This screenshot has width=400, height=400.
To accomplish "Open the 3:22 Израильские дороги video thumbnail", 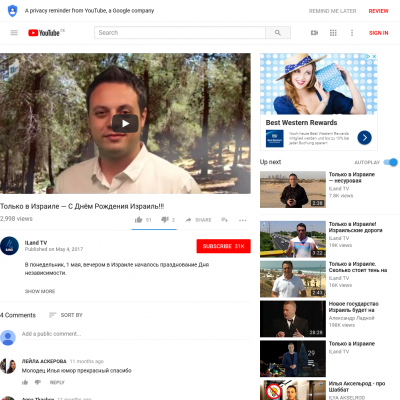I will point(293,239).
